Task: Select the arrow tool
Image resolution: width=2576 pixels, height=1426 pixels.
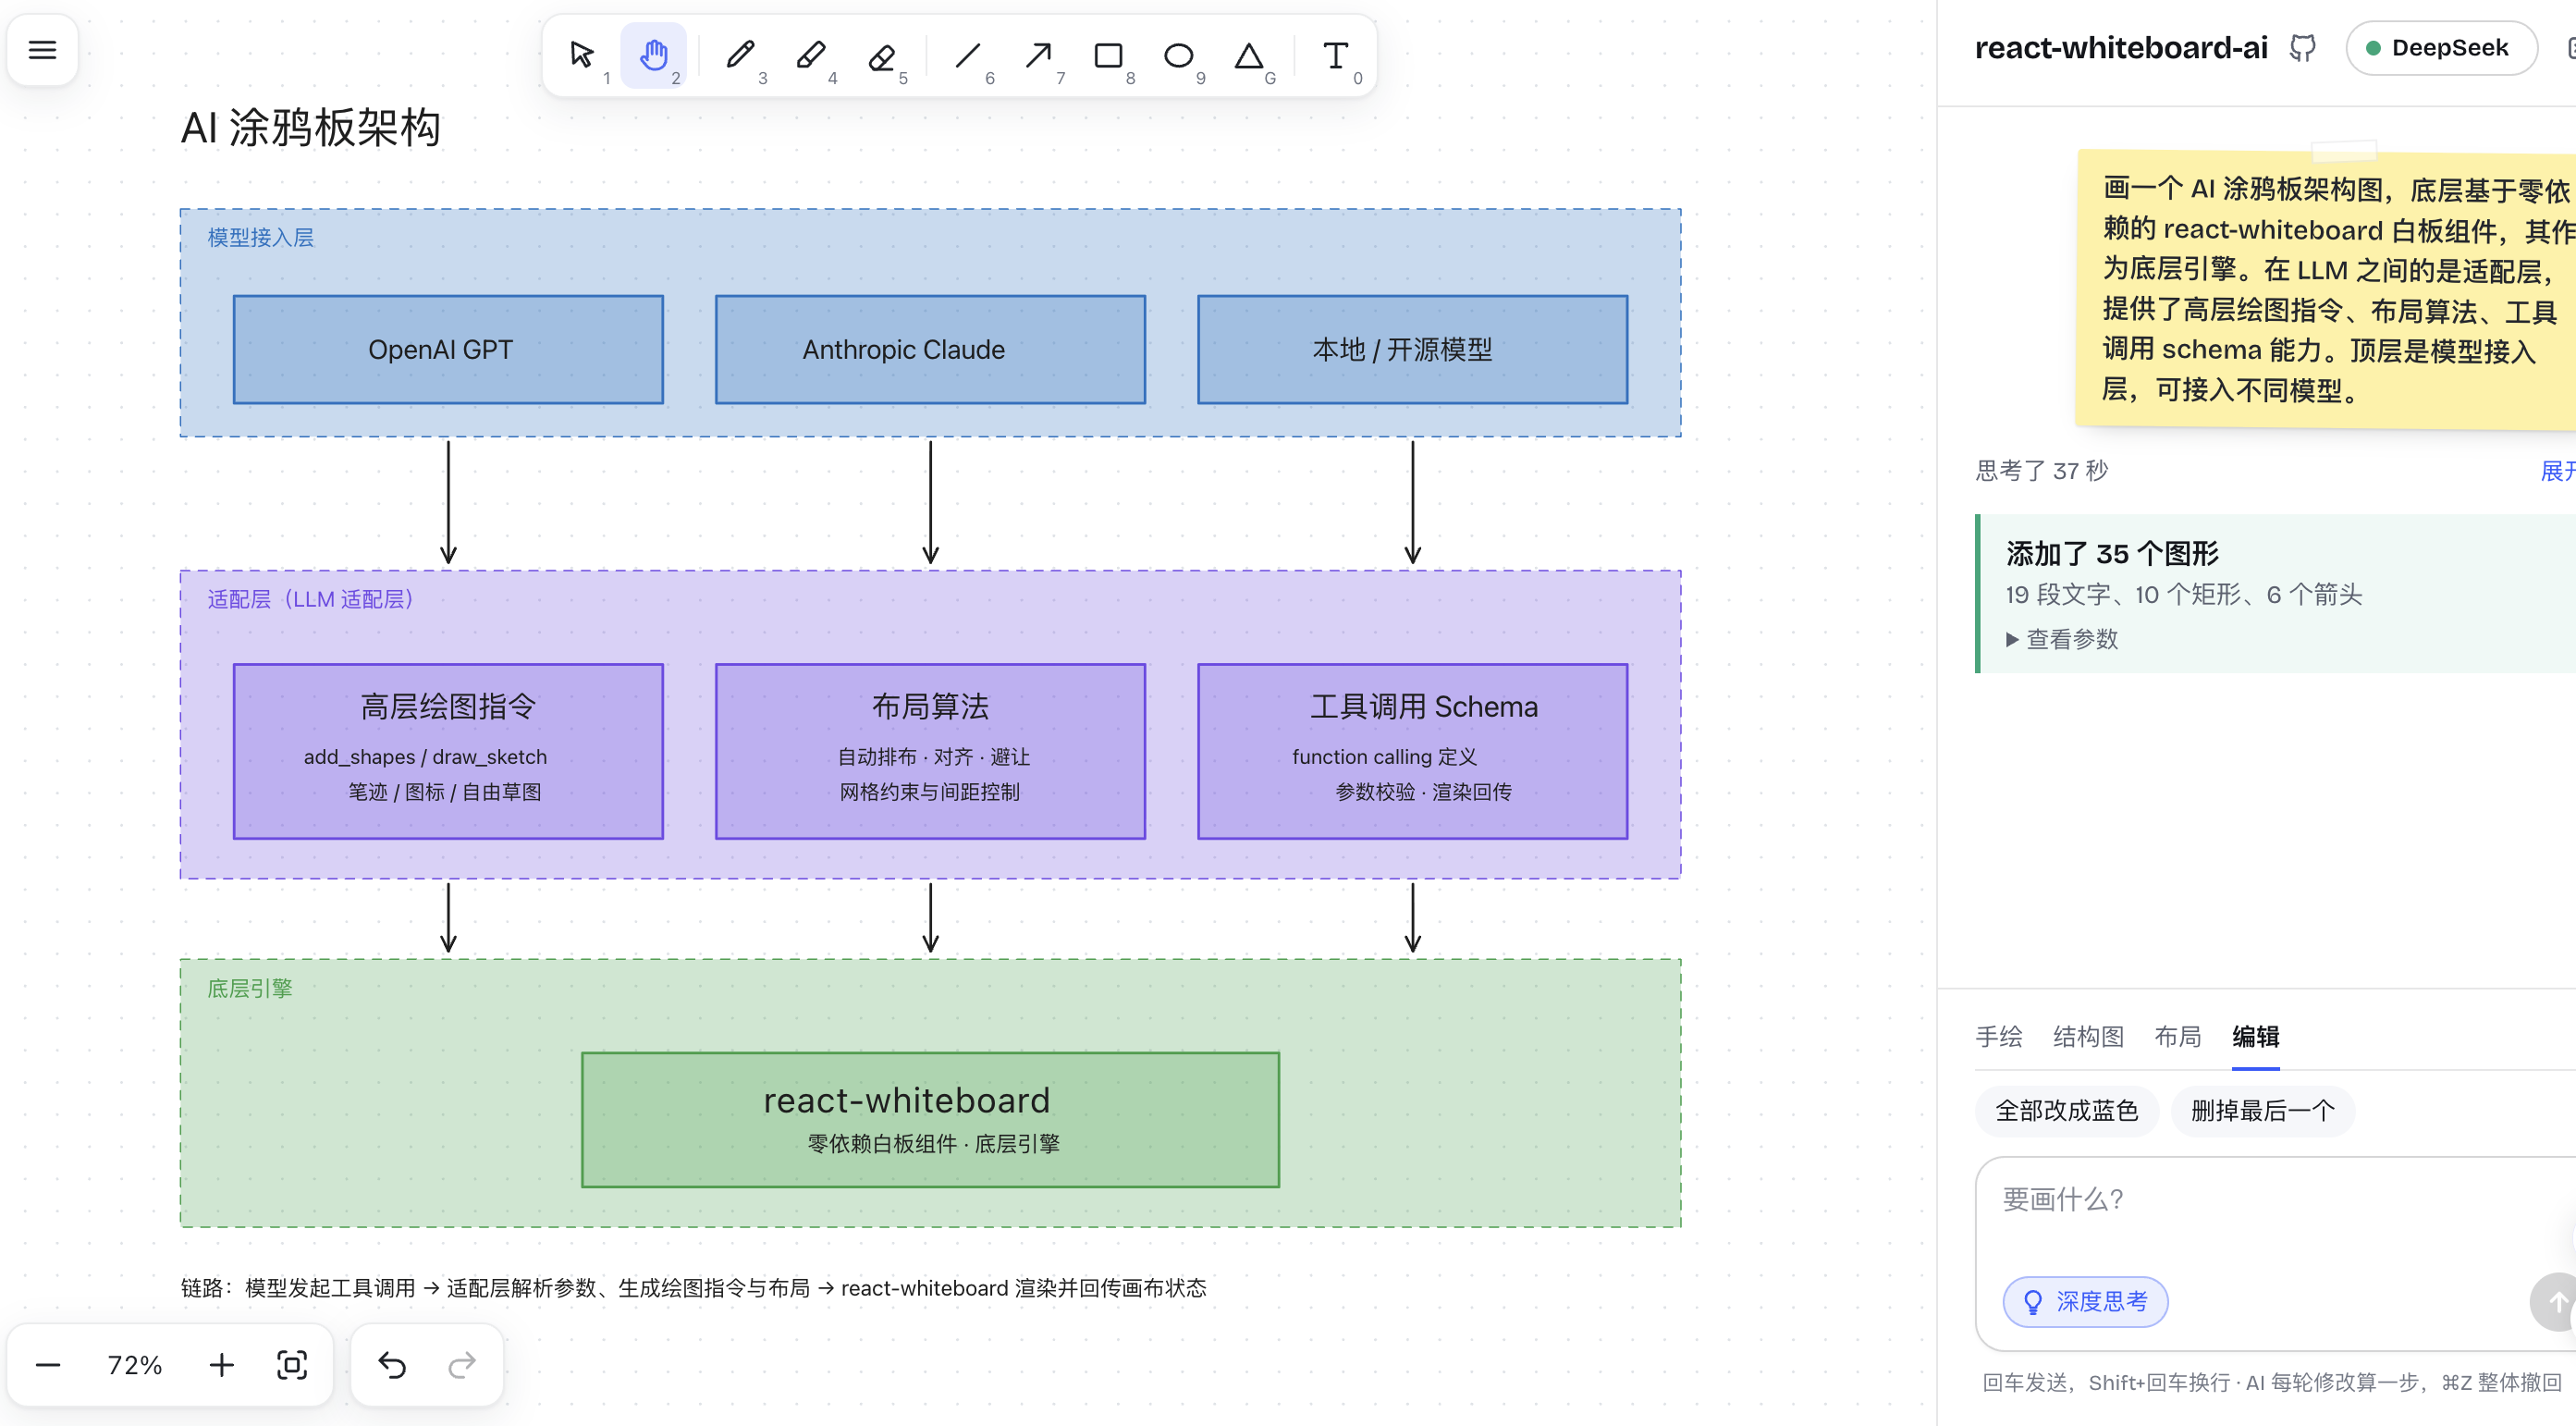Action: point(1038,54)
